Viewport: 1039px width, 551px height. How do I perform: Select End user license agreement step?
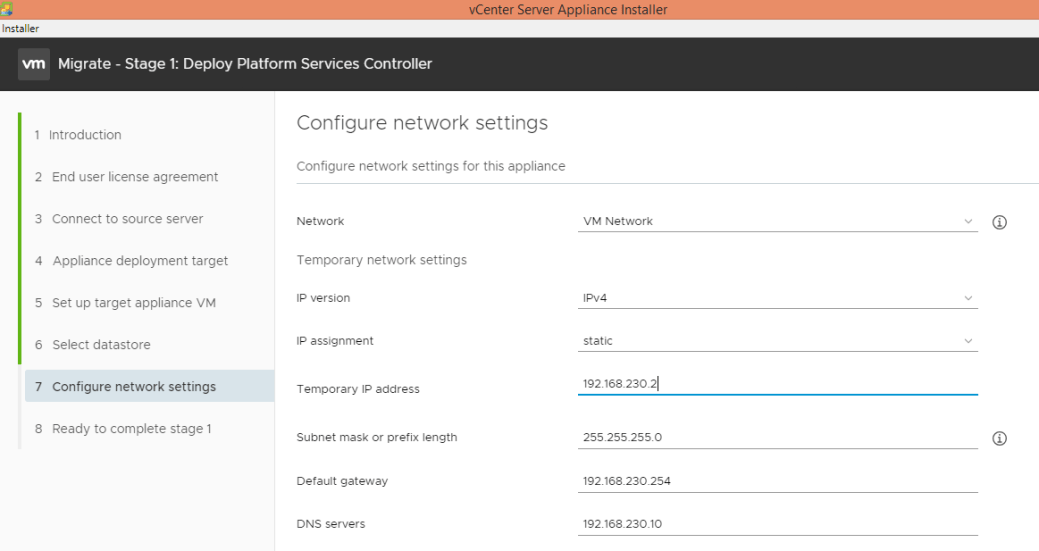(134, 177)
